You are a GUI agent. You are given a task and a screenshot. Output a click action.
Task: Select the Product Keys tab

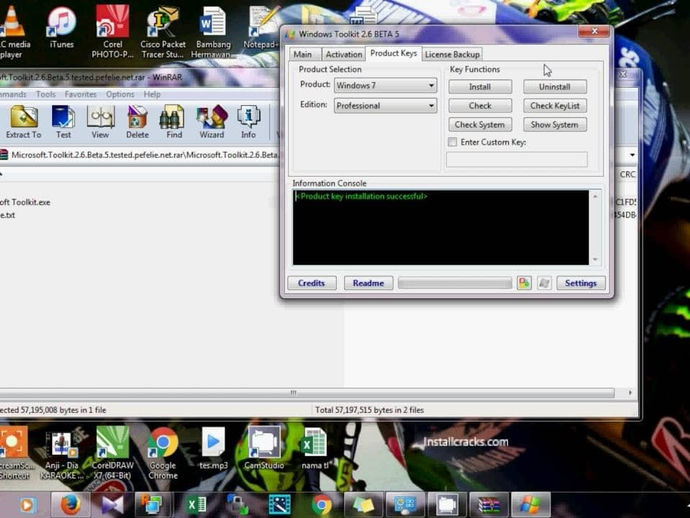pos(393,53)
